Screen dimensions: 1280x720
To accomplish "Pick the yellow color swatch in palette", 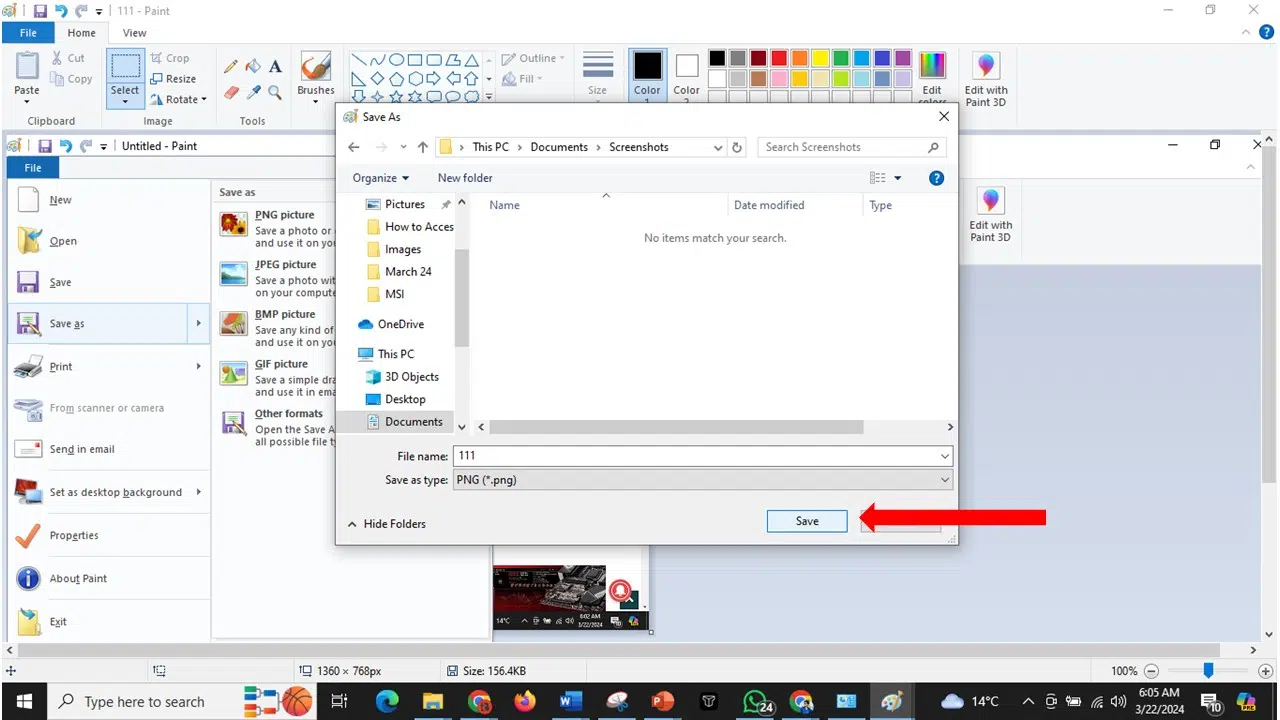I will click(x=821, y=58).
